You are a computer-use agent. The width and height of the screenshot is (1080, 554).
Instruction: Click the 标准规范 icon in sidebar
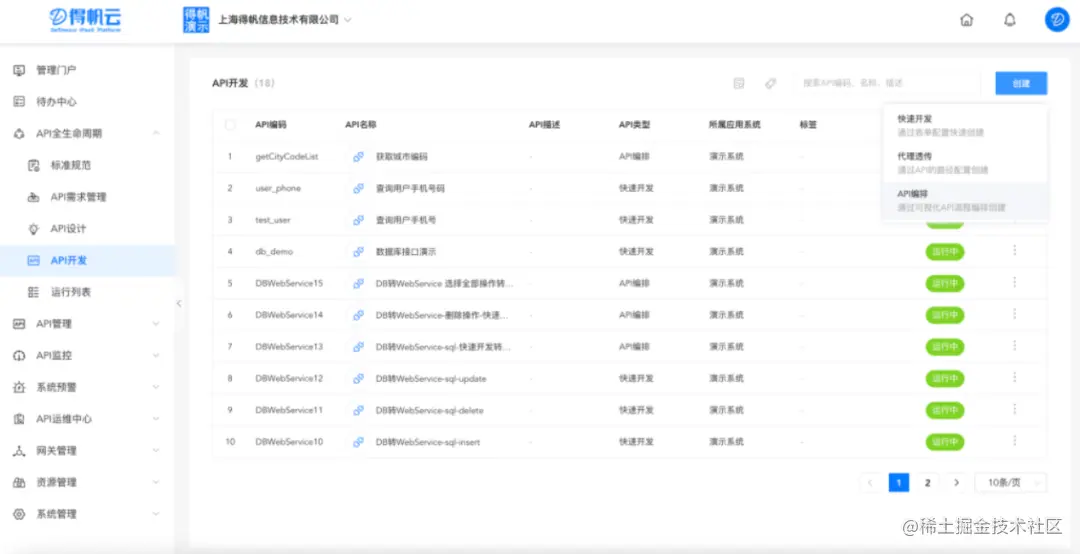(x=33, y=165)
